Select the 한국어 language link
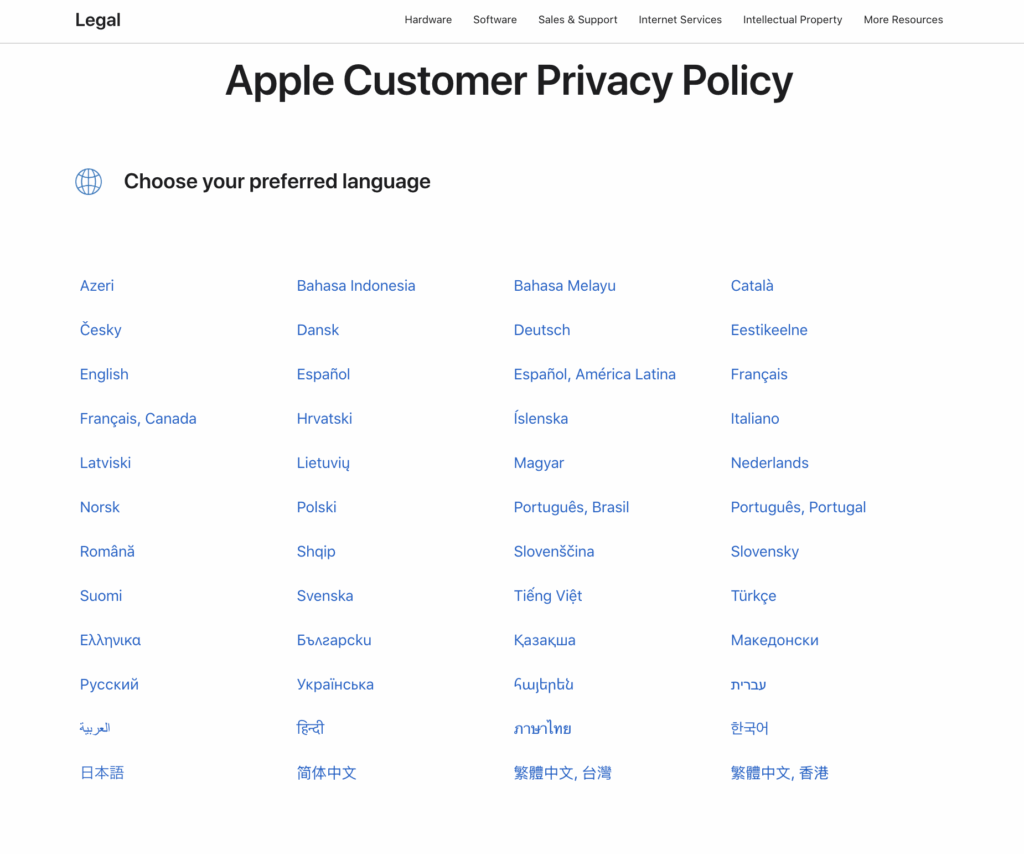Image resolution: width=1024 pixels, height=854 pixels. point(750,728)
